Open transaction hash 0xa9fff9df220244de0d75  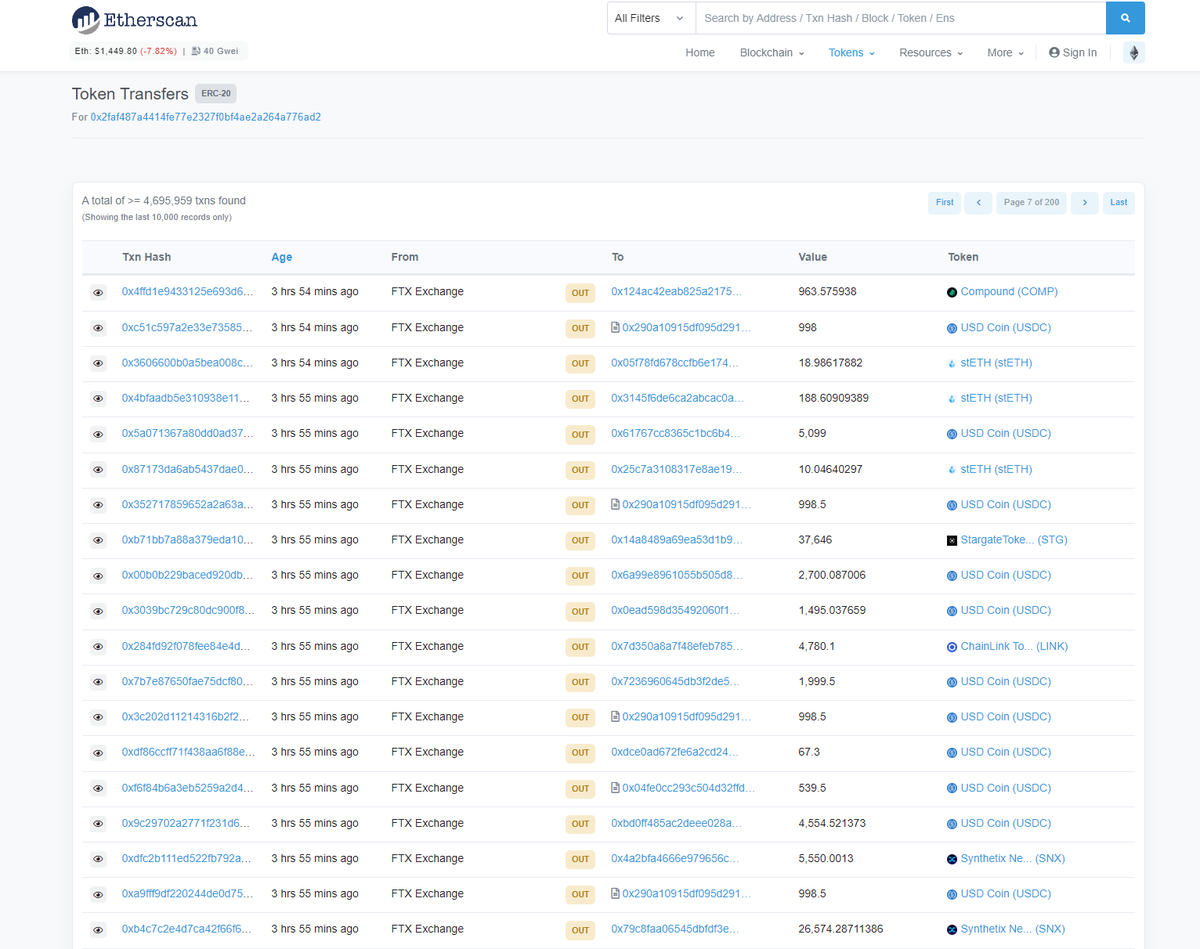(188, 894)
